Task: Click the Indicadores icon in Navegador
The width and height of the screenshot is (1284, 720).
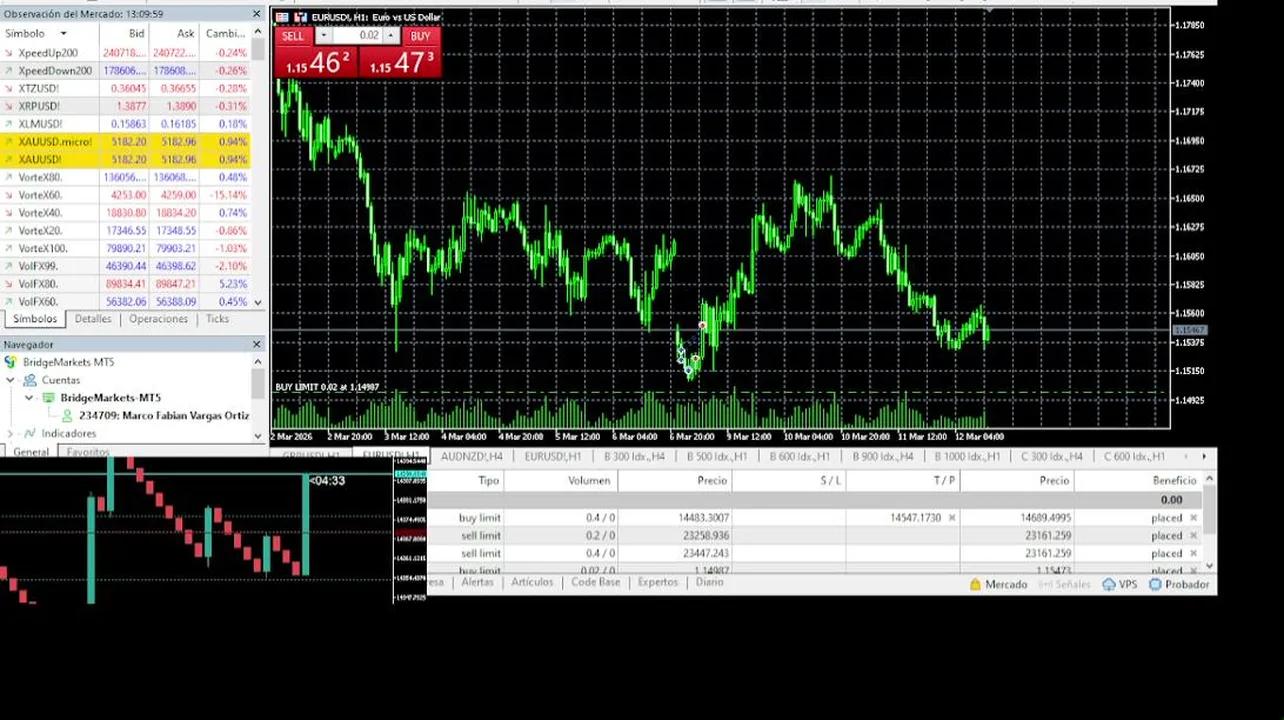Action: pos(30,434)
